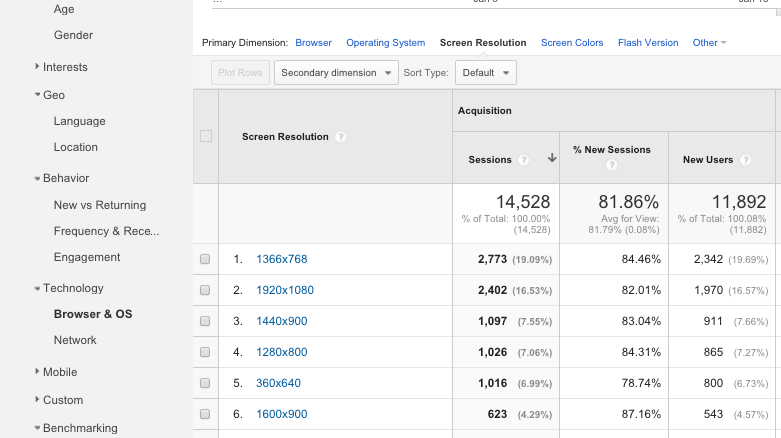Select Screen Resolution primary dimension

pos(483,43)
